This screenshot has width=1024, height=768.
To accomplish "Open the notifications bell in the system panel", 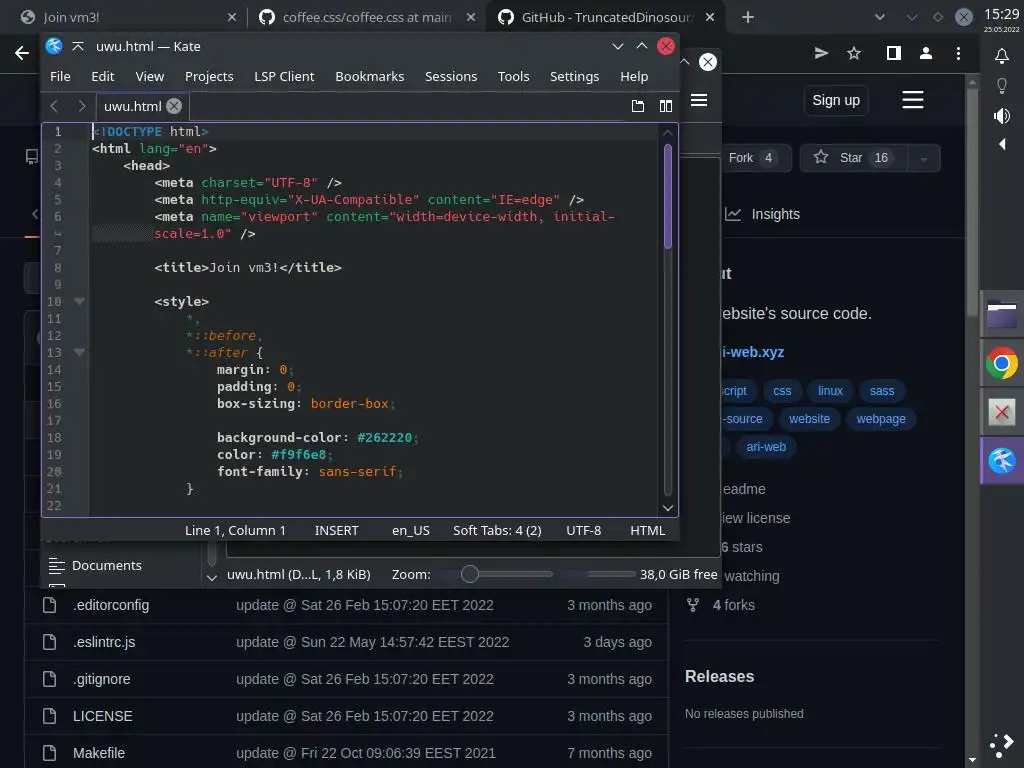I will 1002,56.
